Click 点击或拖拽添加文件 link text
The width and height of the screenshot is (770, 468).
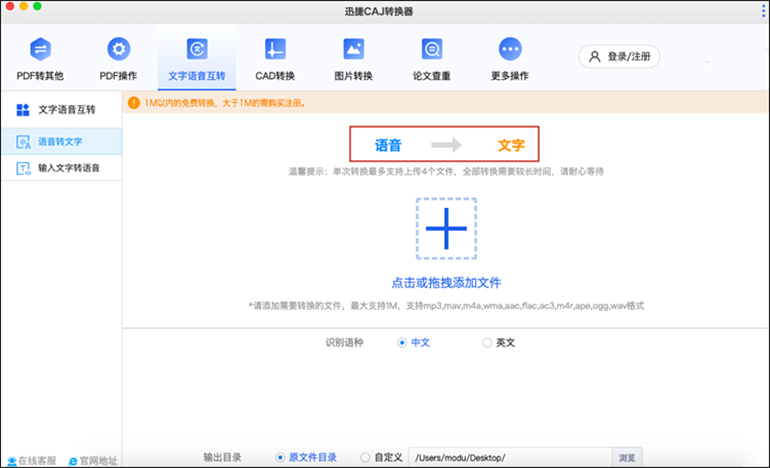[446, 283]
